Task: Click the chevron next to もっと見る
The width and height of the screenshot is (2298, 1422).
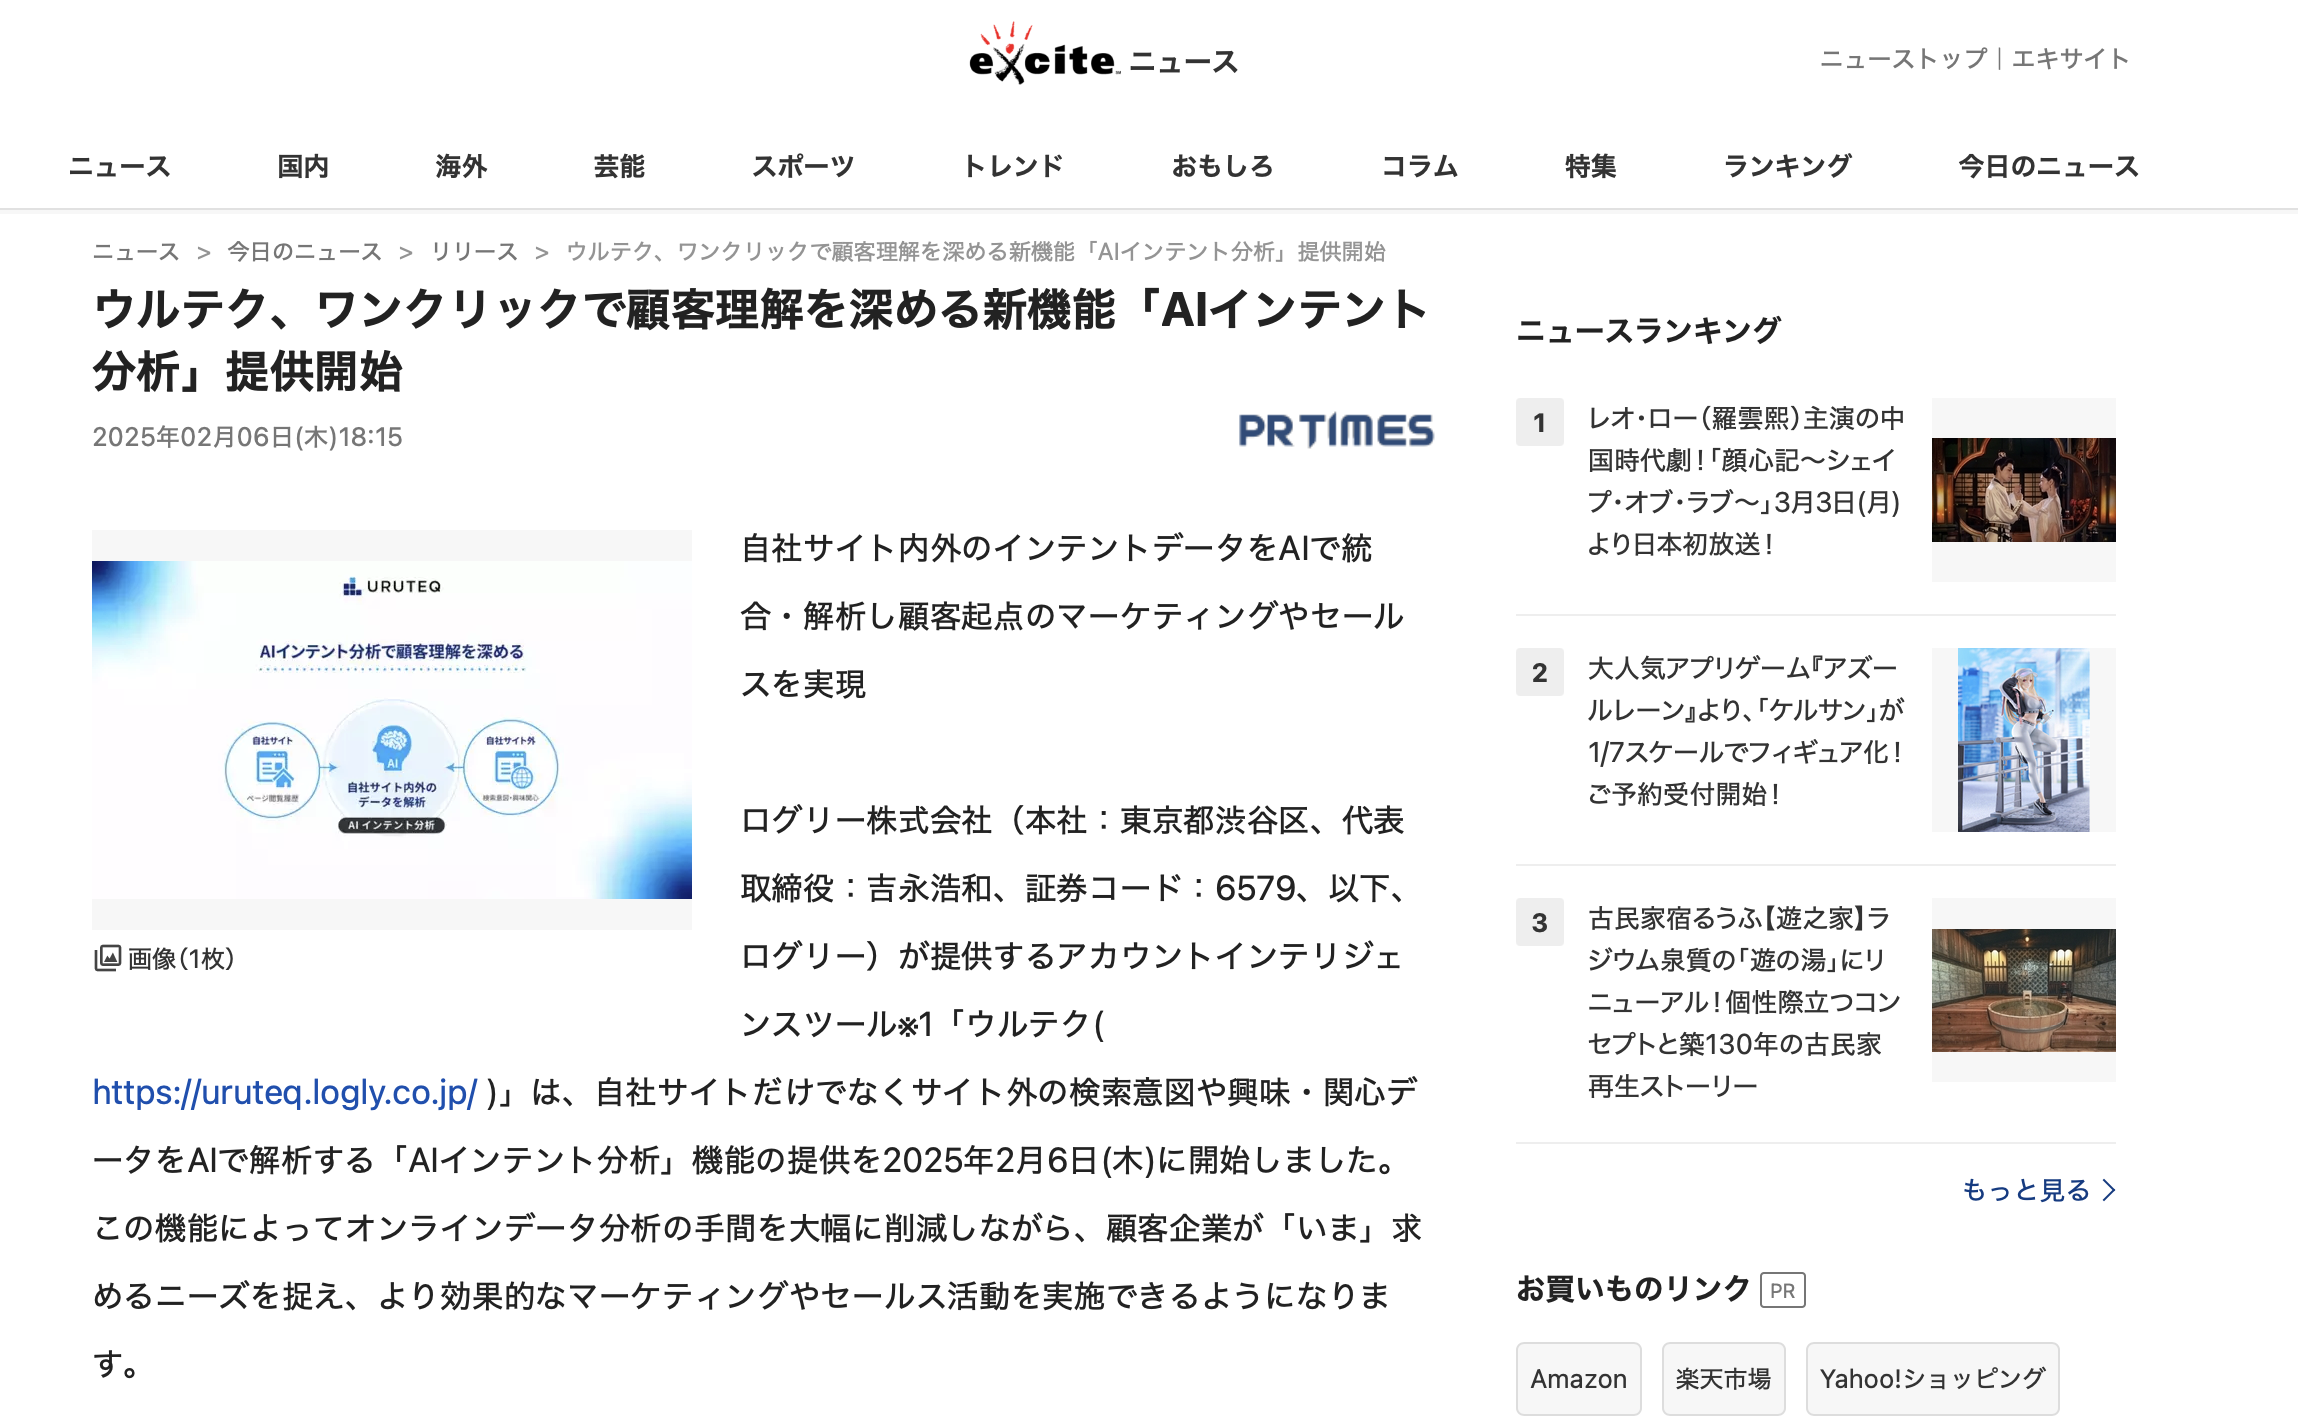Action: click(2109, 1190)
